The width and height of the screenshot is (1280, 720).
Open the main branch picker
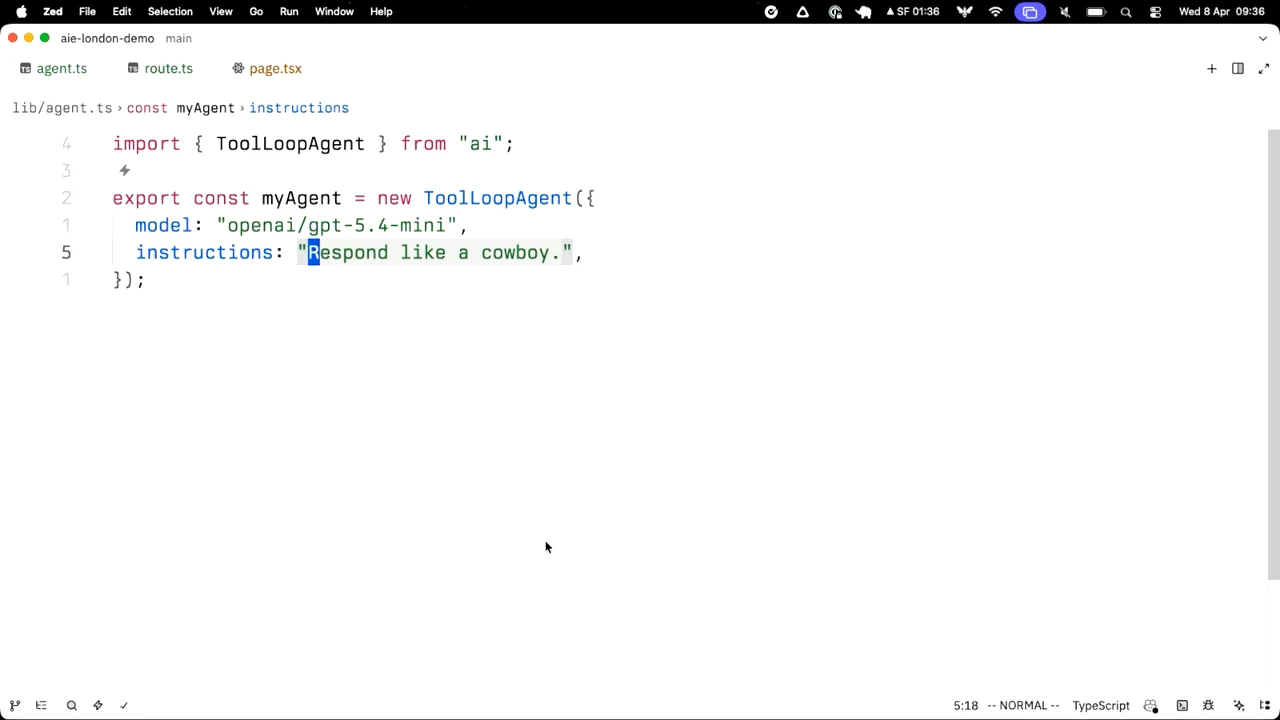click(x=178, y=38)
